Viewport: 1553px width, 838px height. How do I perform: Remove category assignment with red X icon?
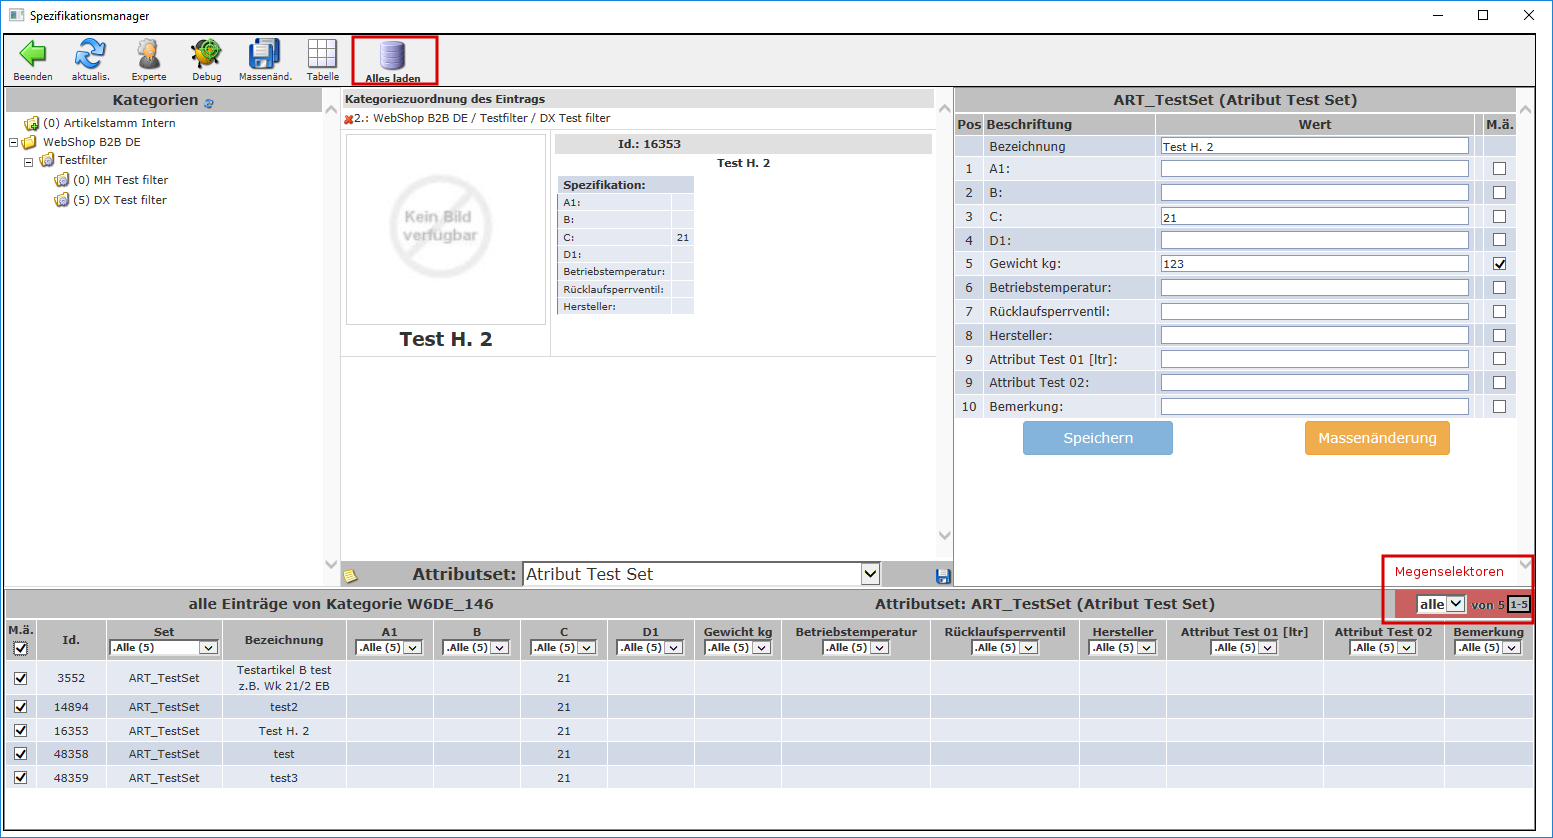click(x=348, y=119)
